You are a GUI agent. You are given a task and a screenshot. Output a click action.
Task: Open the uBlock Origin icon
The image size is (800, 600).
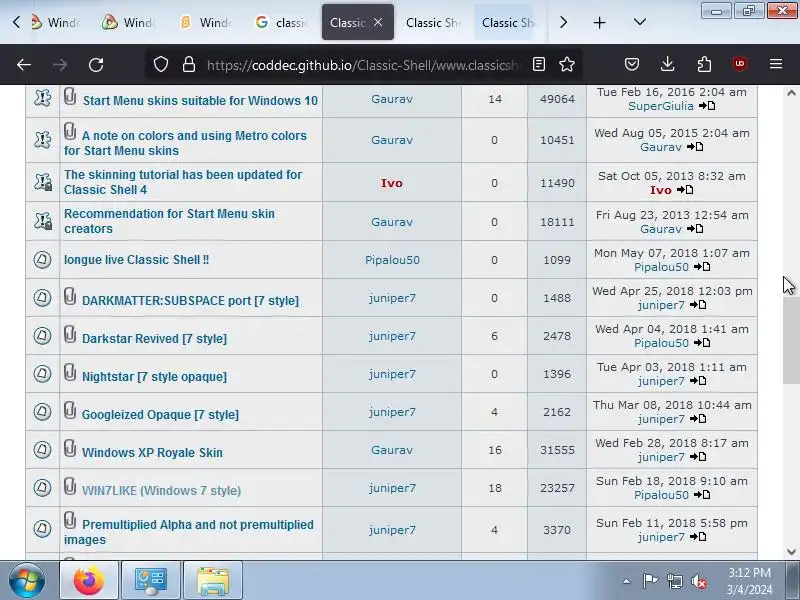(740, 64)
